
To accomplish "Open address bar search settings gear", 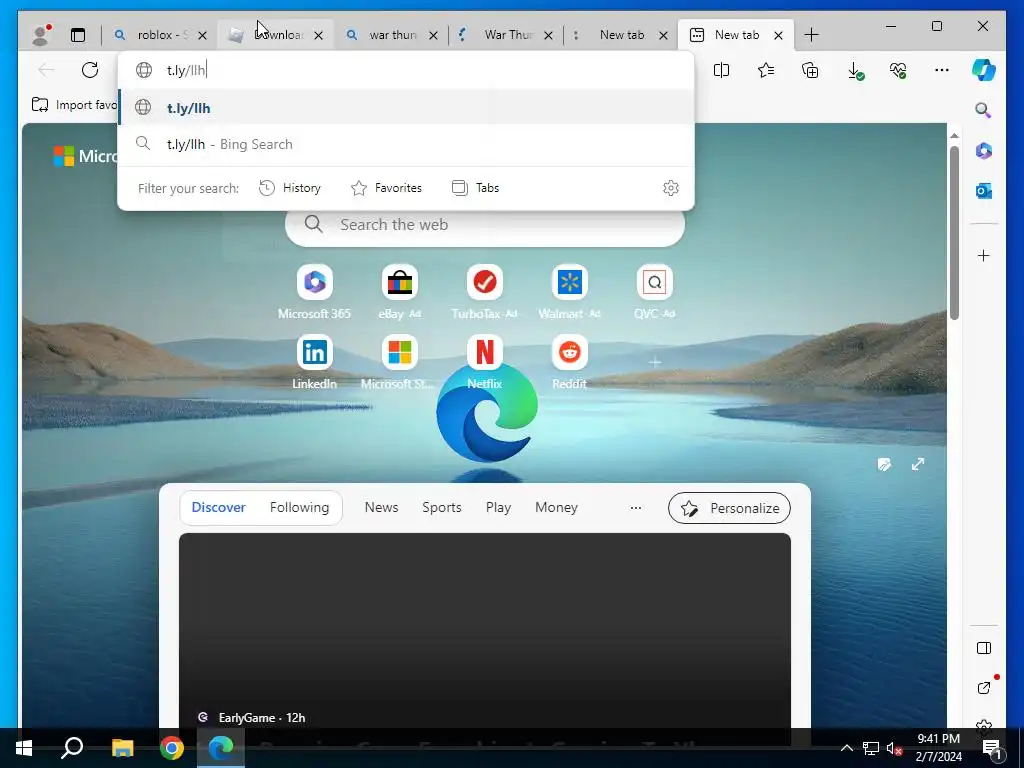I will pos(671,188).
